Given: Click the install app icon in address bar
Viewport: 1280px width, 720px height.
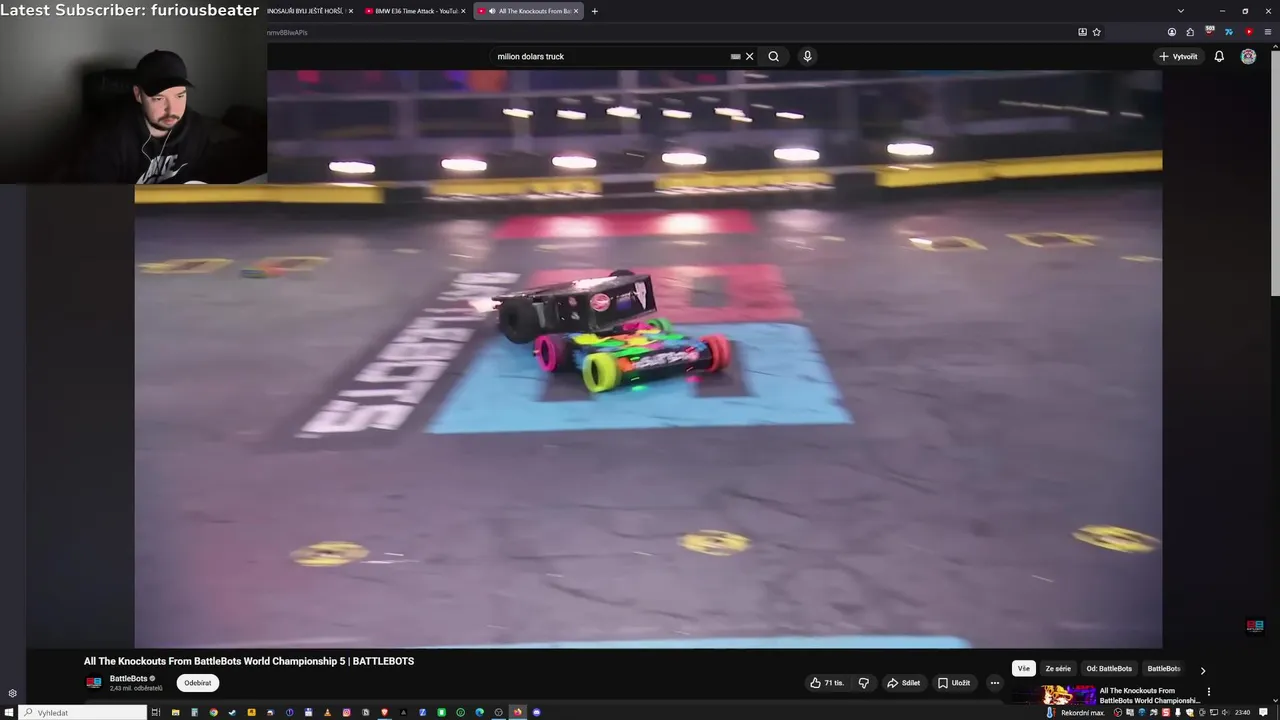Looking at the screenshot, I should click(x=1082, y=32).
